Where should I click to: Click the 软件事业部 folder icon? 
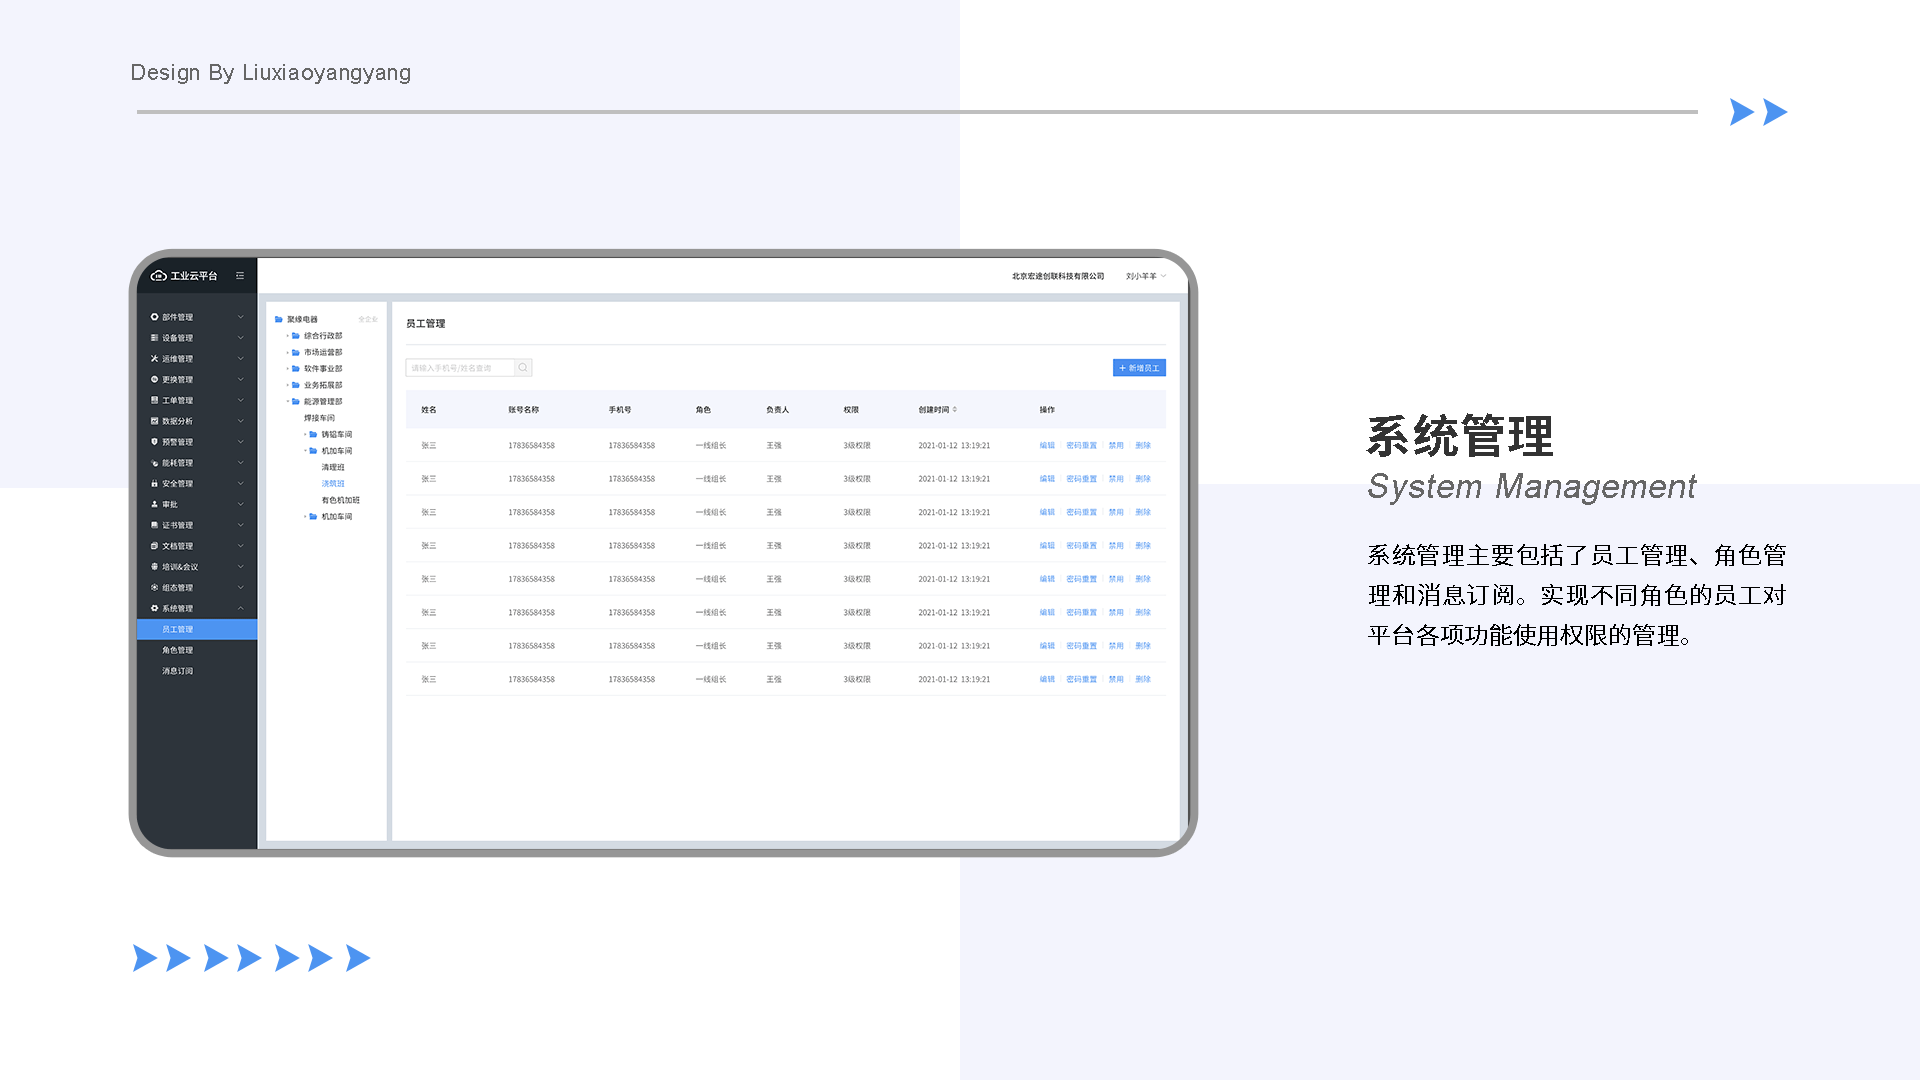[296, 369]
